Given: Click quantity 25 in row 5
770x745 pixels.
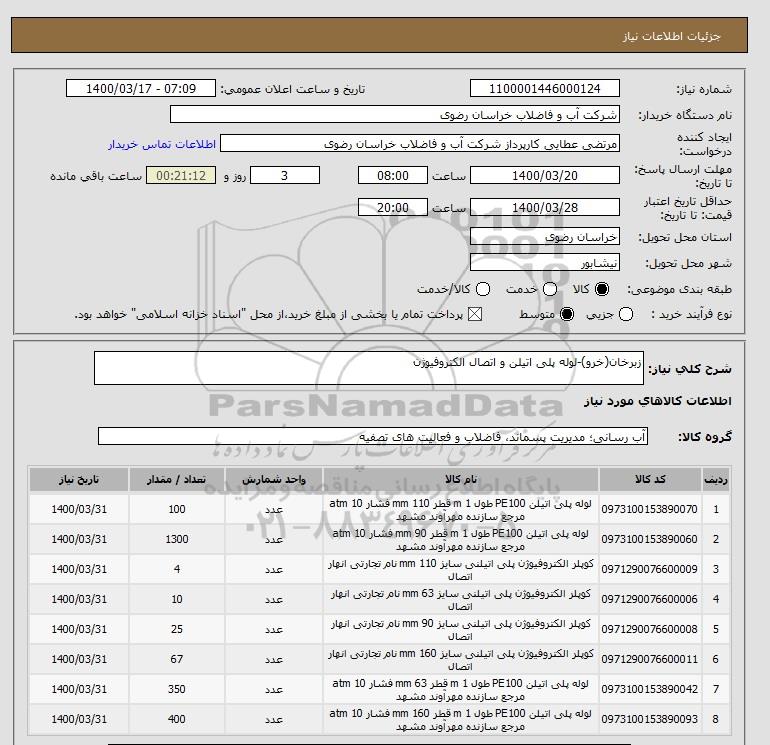Looking at the screenshot, I should click(x=177, y=629).
